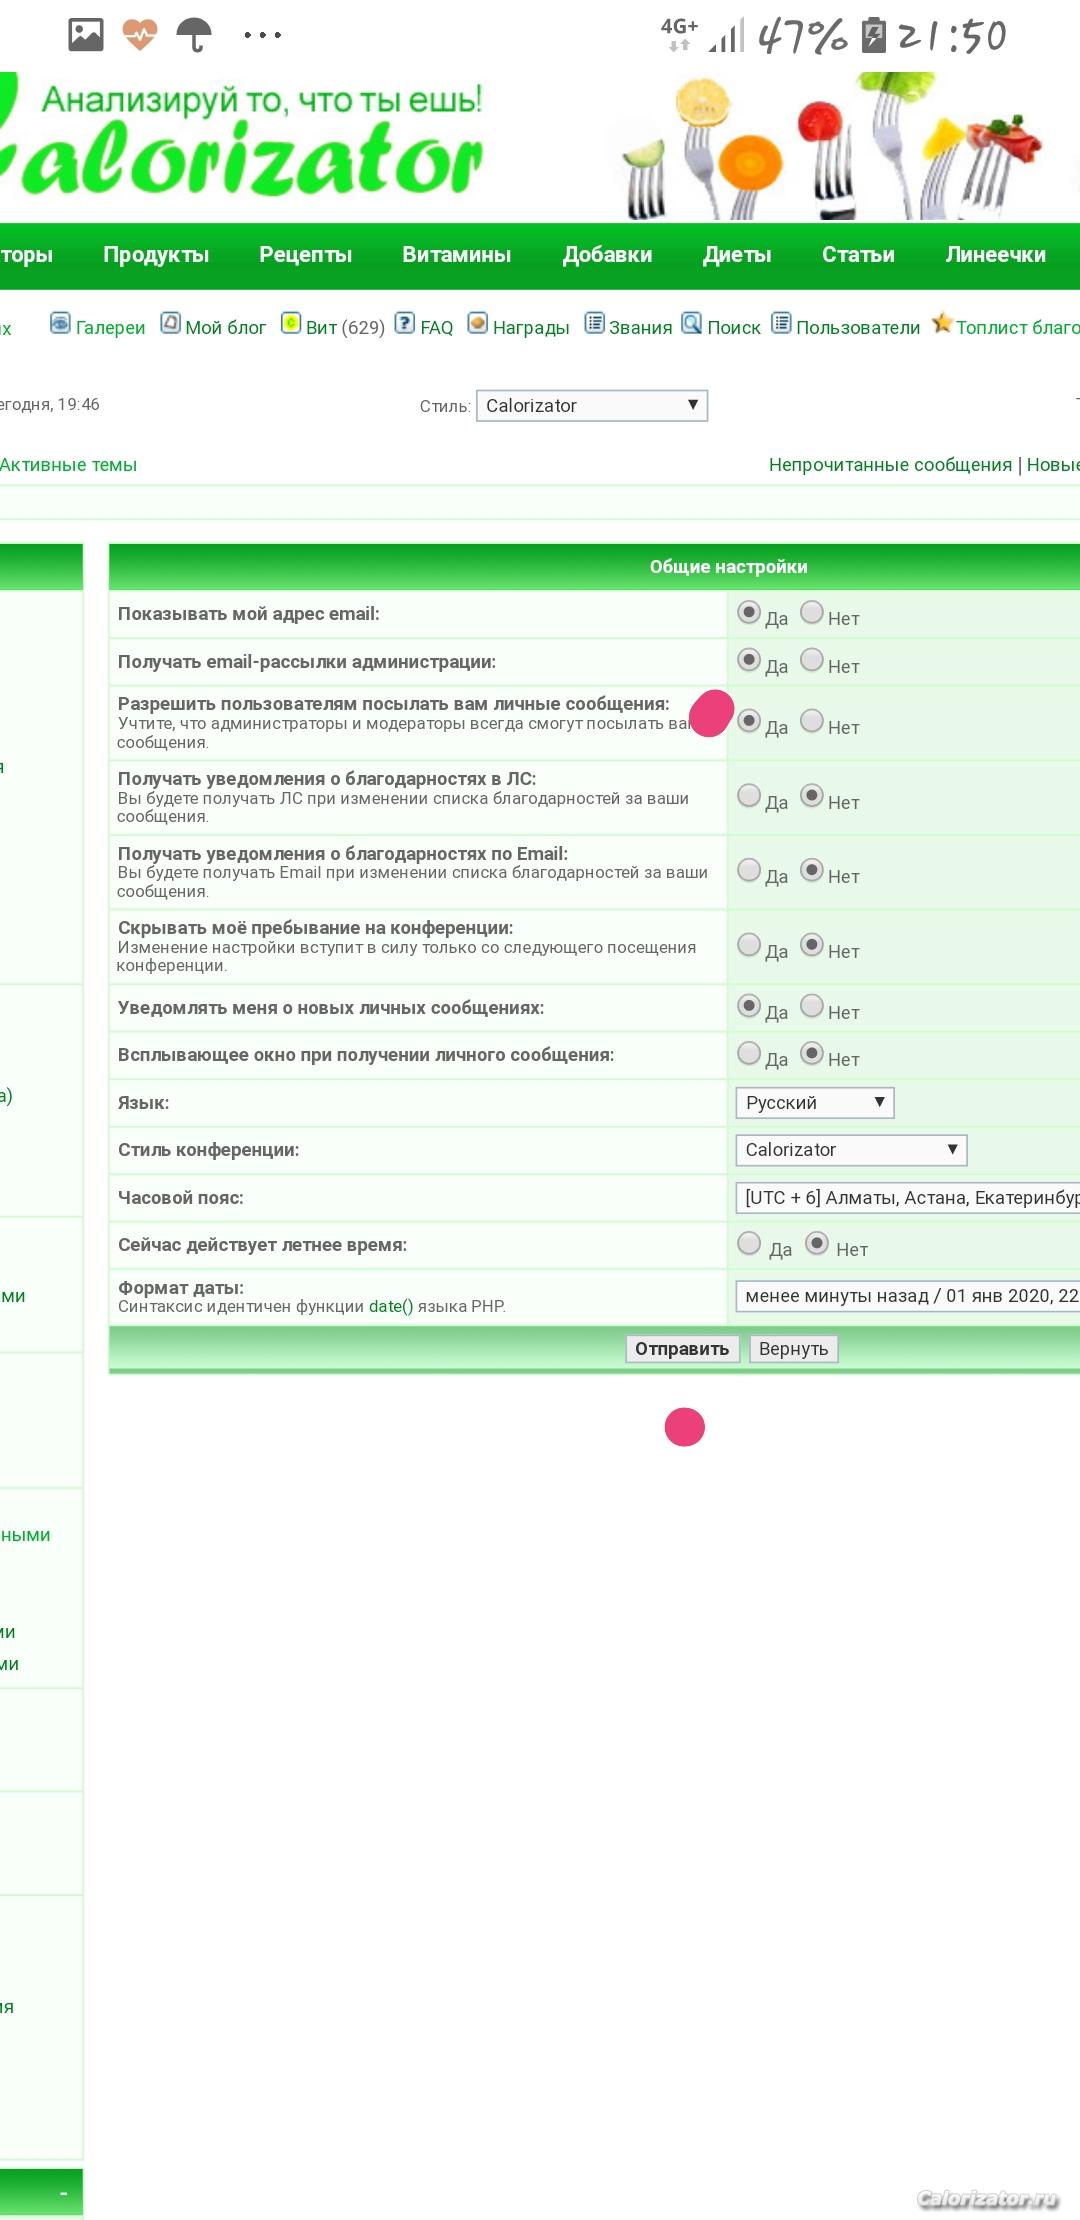This screenshot has height=2220, width=1080.
Task: Click the Мой блог icon
Action: [x=171, y=323]
